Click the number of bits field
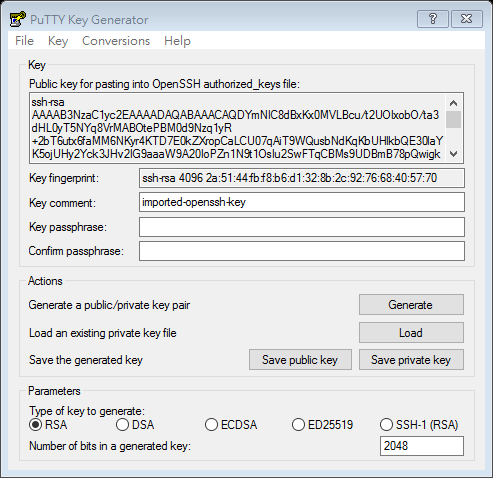Image resolution: width=493 pixels, height=478 pixels. 422,446
